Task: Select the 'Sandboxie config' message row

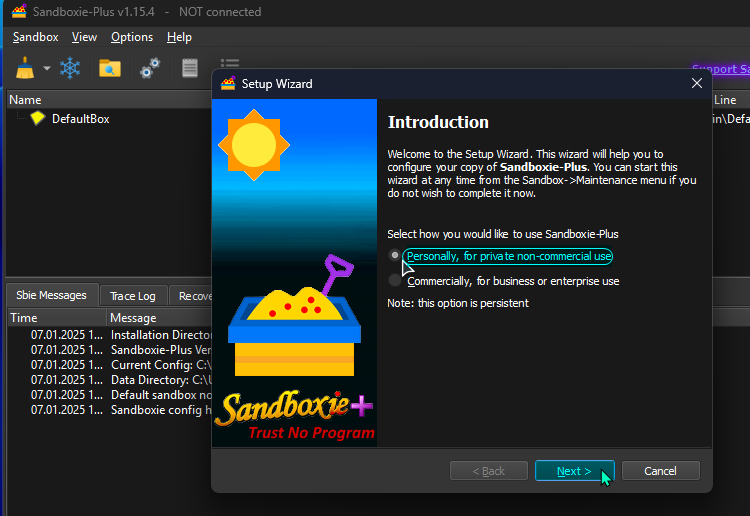Action: click(x=110, y=410)
